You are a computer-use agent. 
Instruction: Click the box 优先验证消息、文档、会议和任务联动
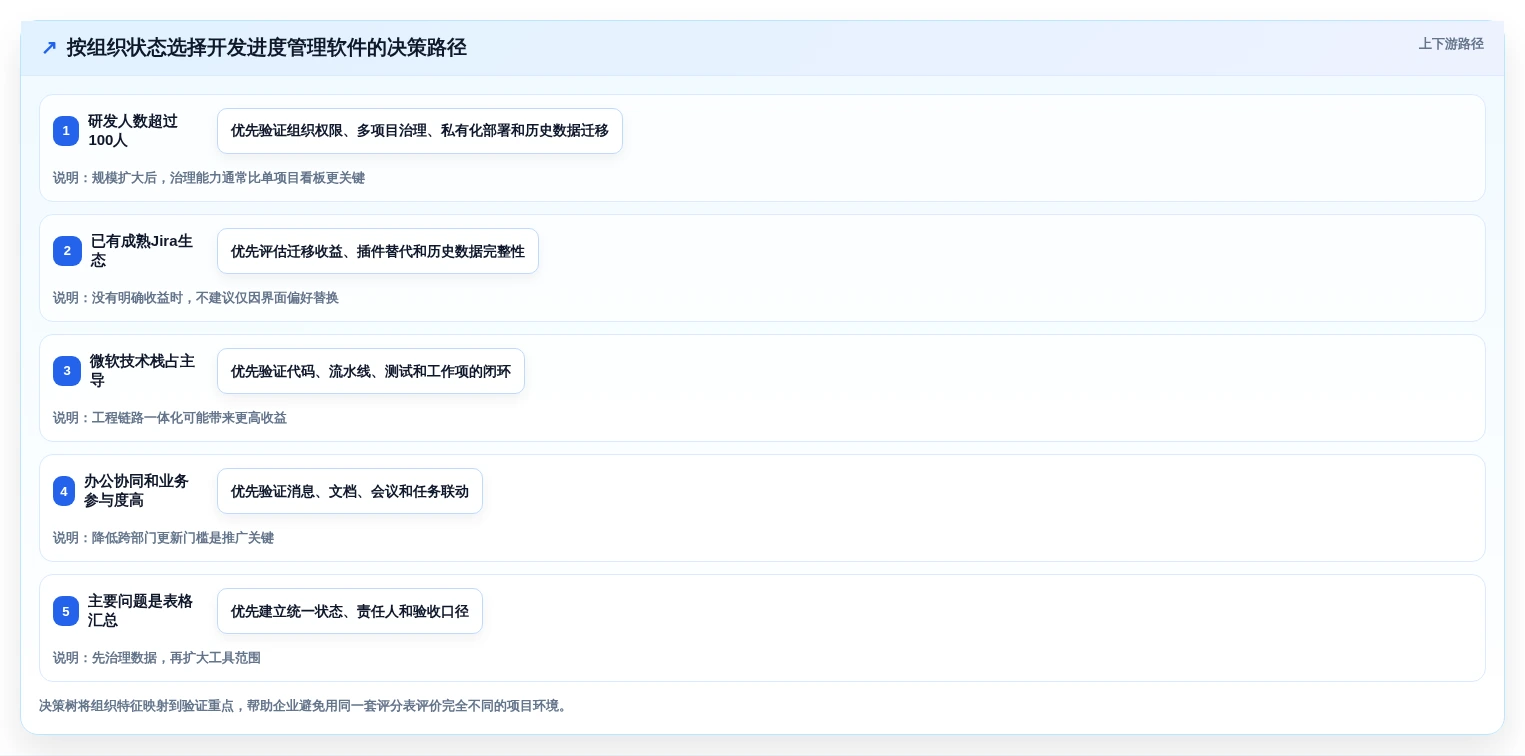point(350,491)
